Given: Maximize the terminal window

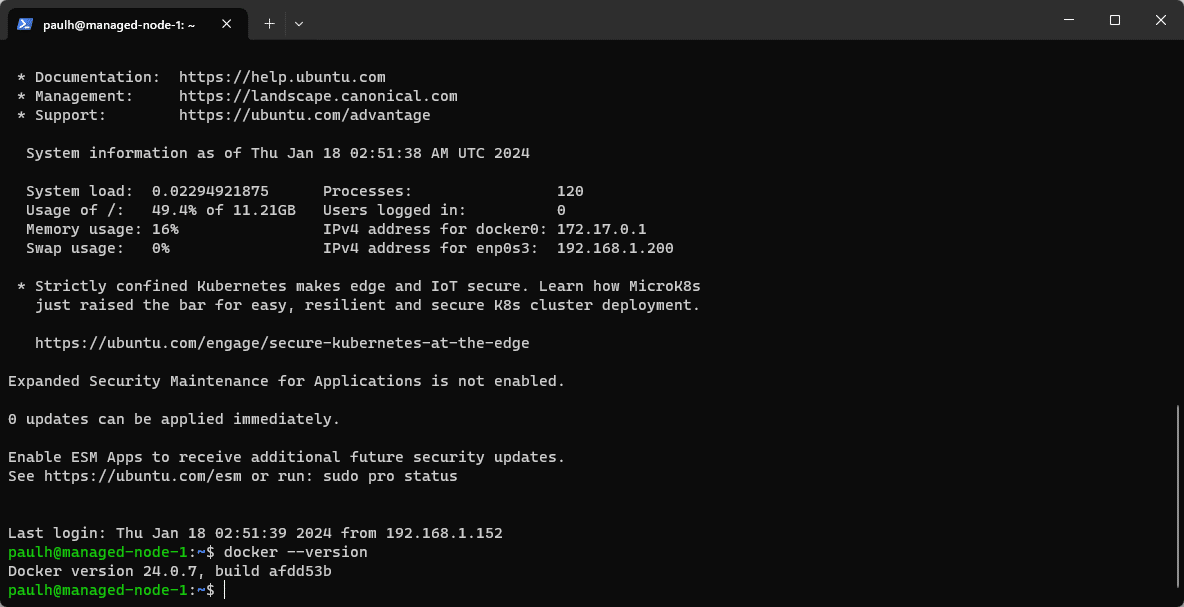Looking at the screenshot, I should tap(1114, 20).
